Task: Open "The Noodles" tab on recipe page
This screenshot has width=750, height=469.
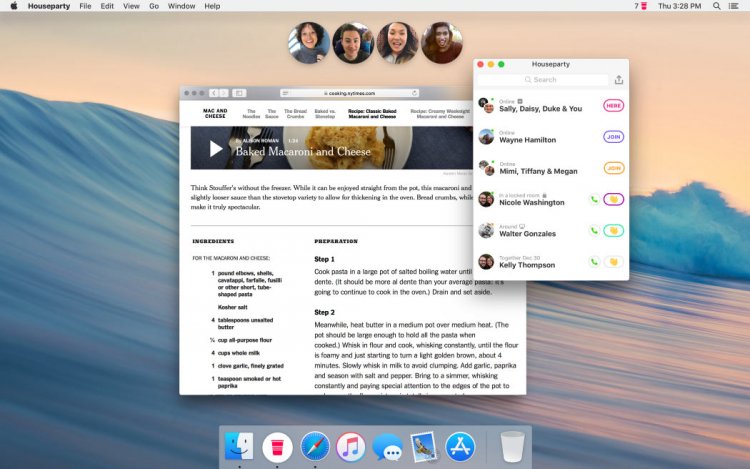Action: point(251,114)
